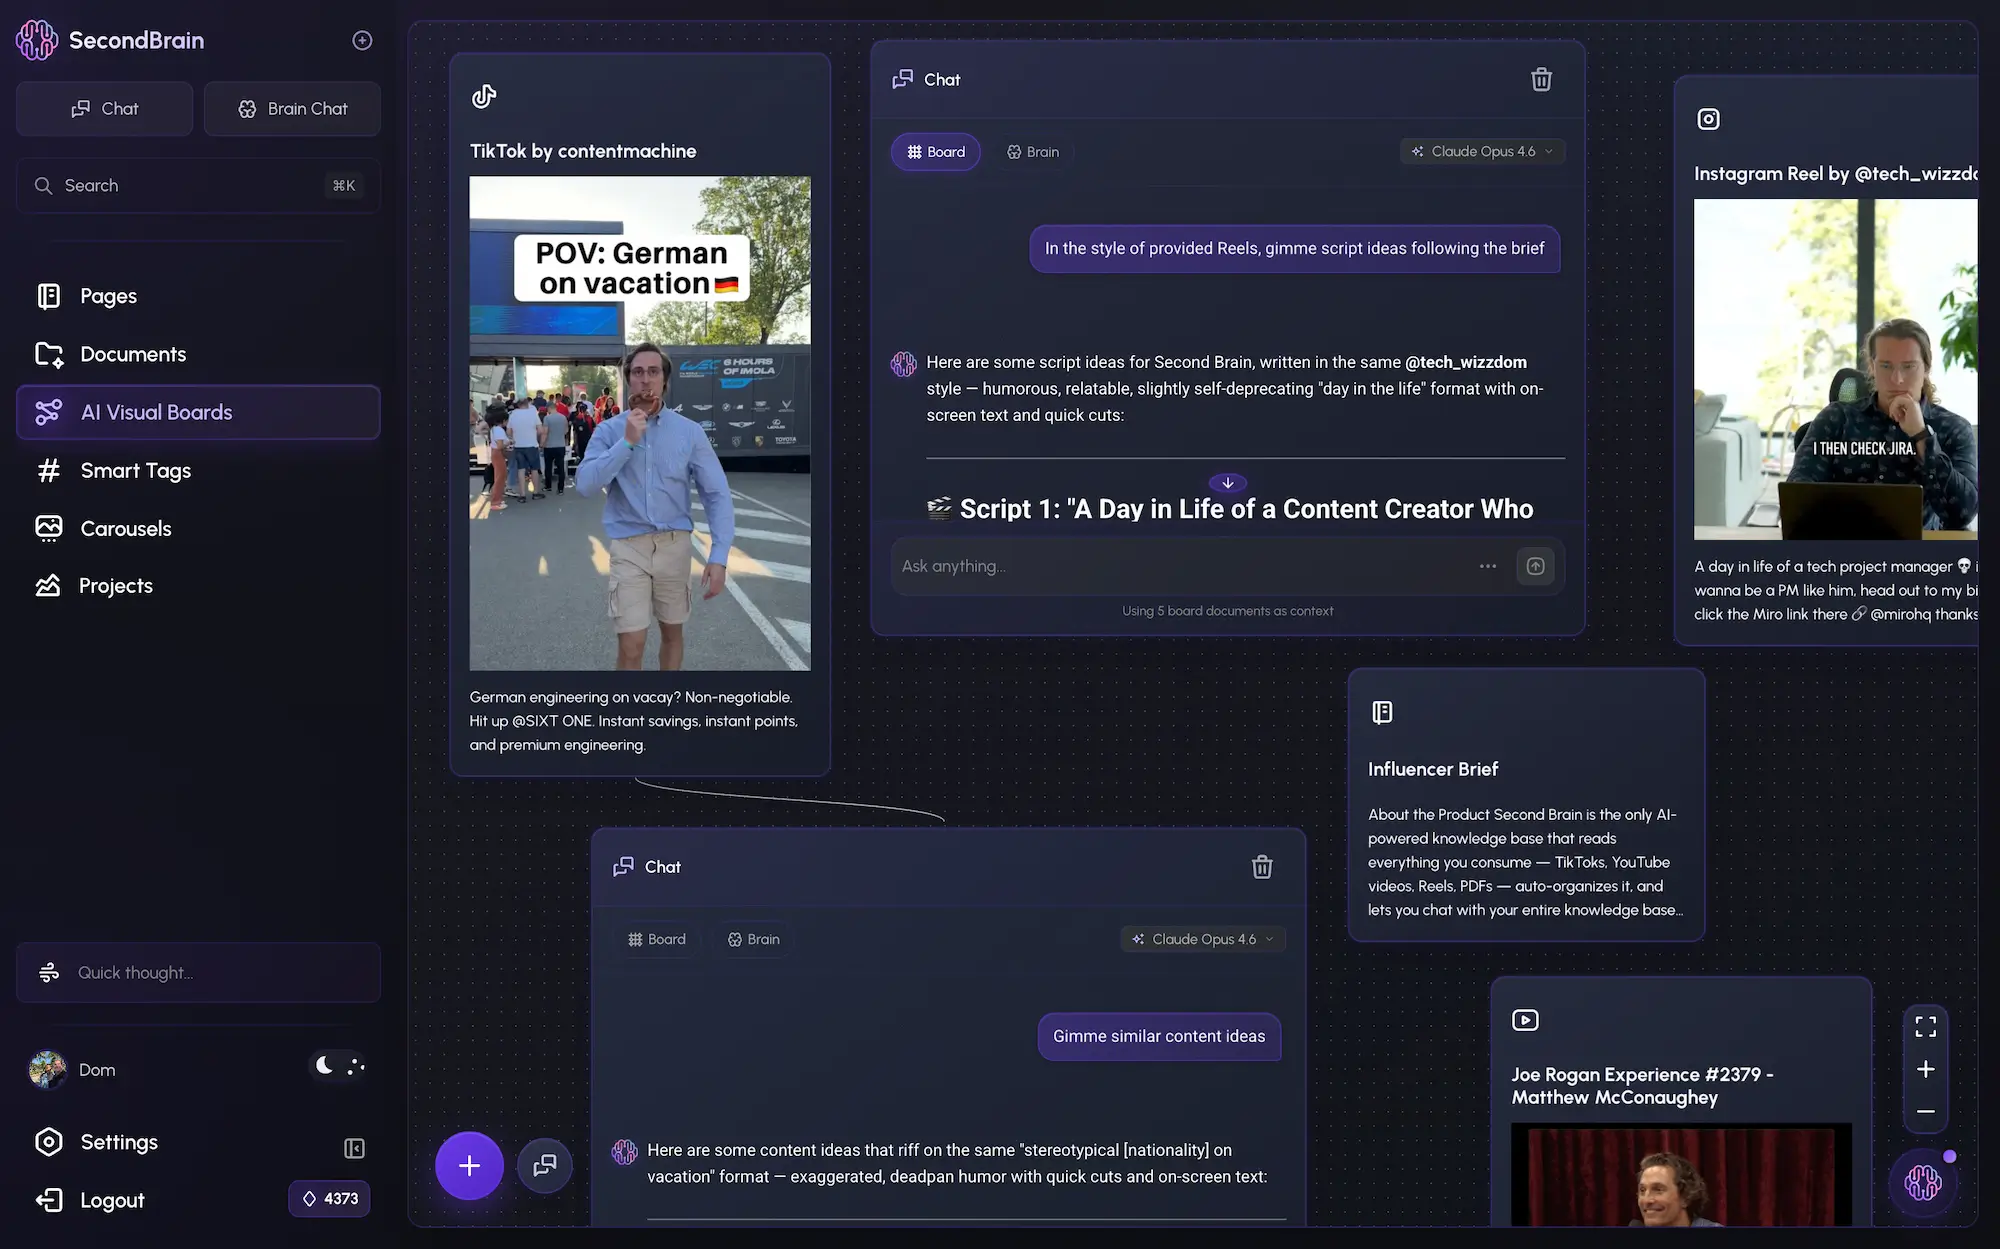
Task: Open the Chat button in sidebar
Action: coord(105,108)
